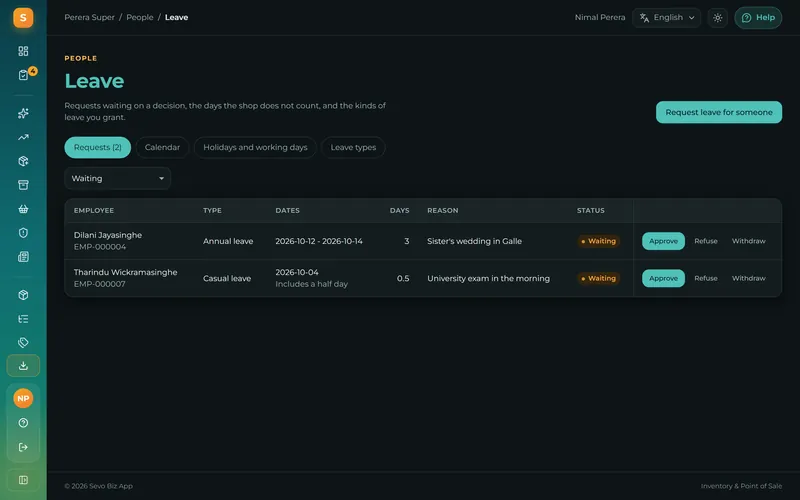Select the Requests (2) tab
This screenshot has width=800, height=500.
click(x=97, y=147)
